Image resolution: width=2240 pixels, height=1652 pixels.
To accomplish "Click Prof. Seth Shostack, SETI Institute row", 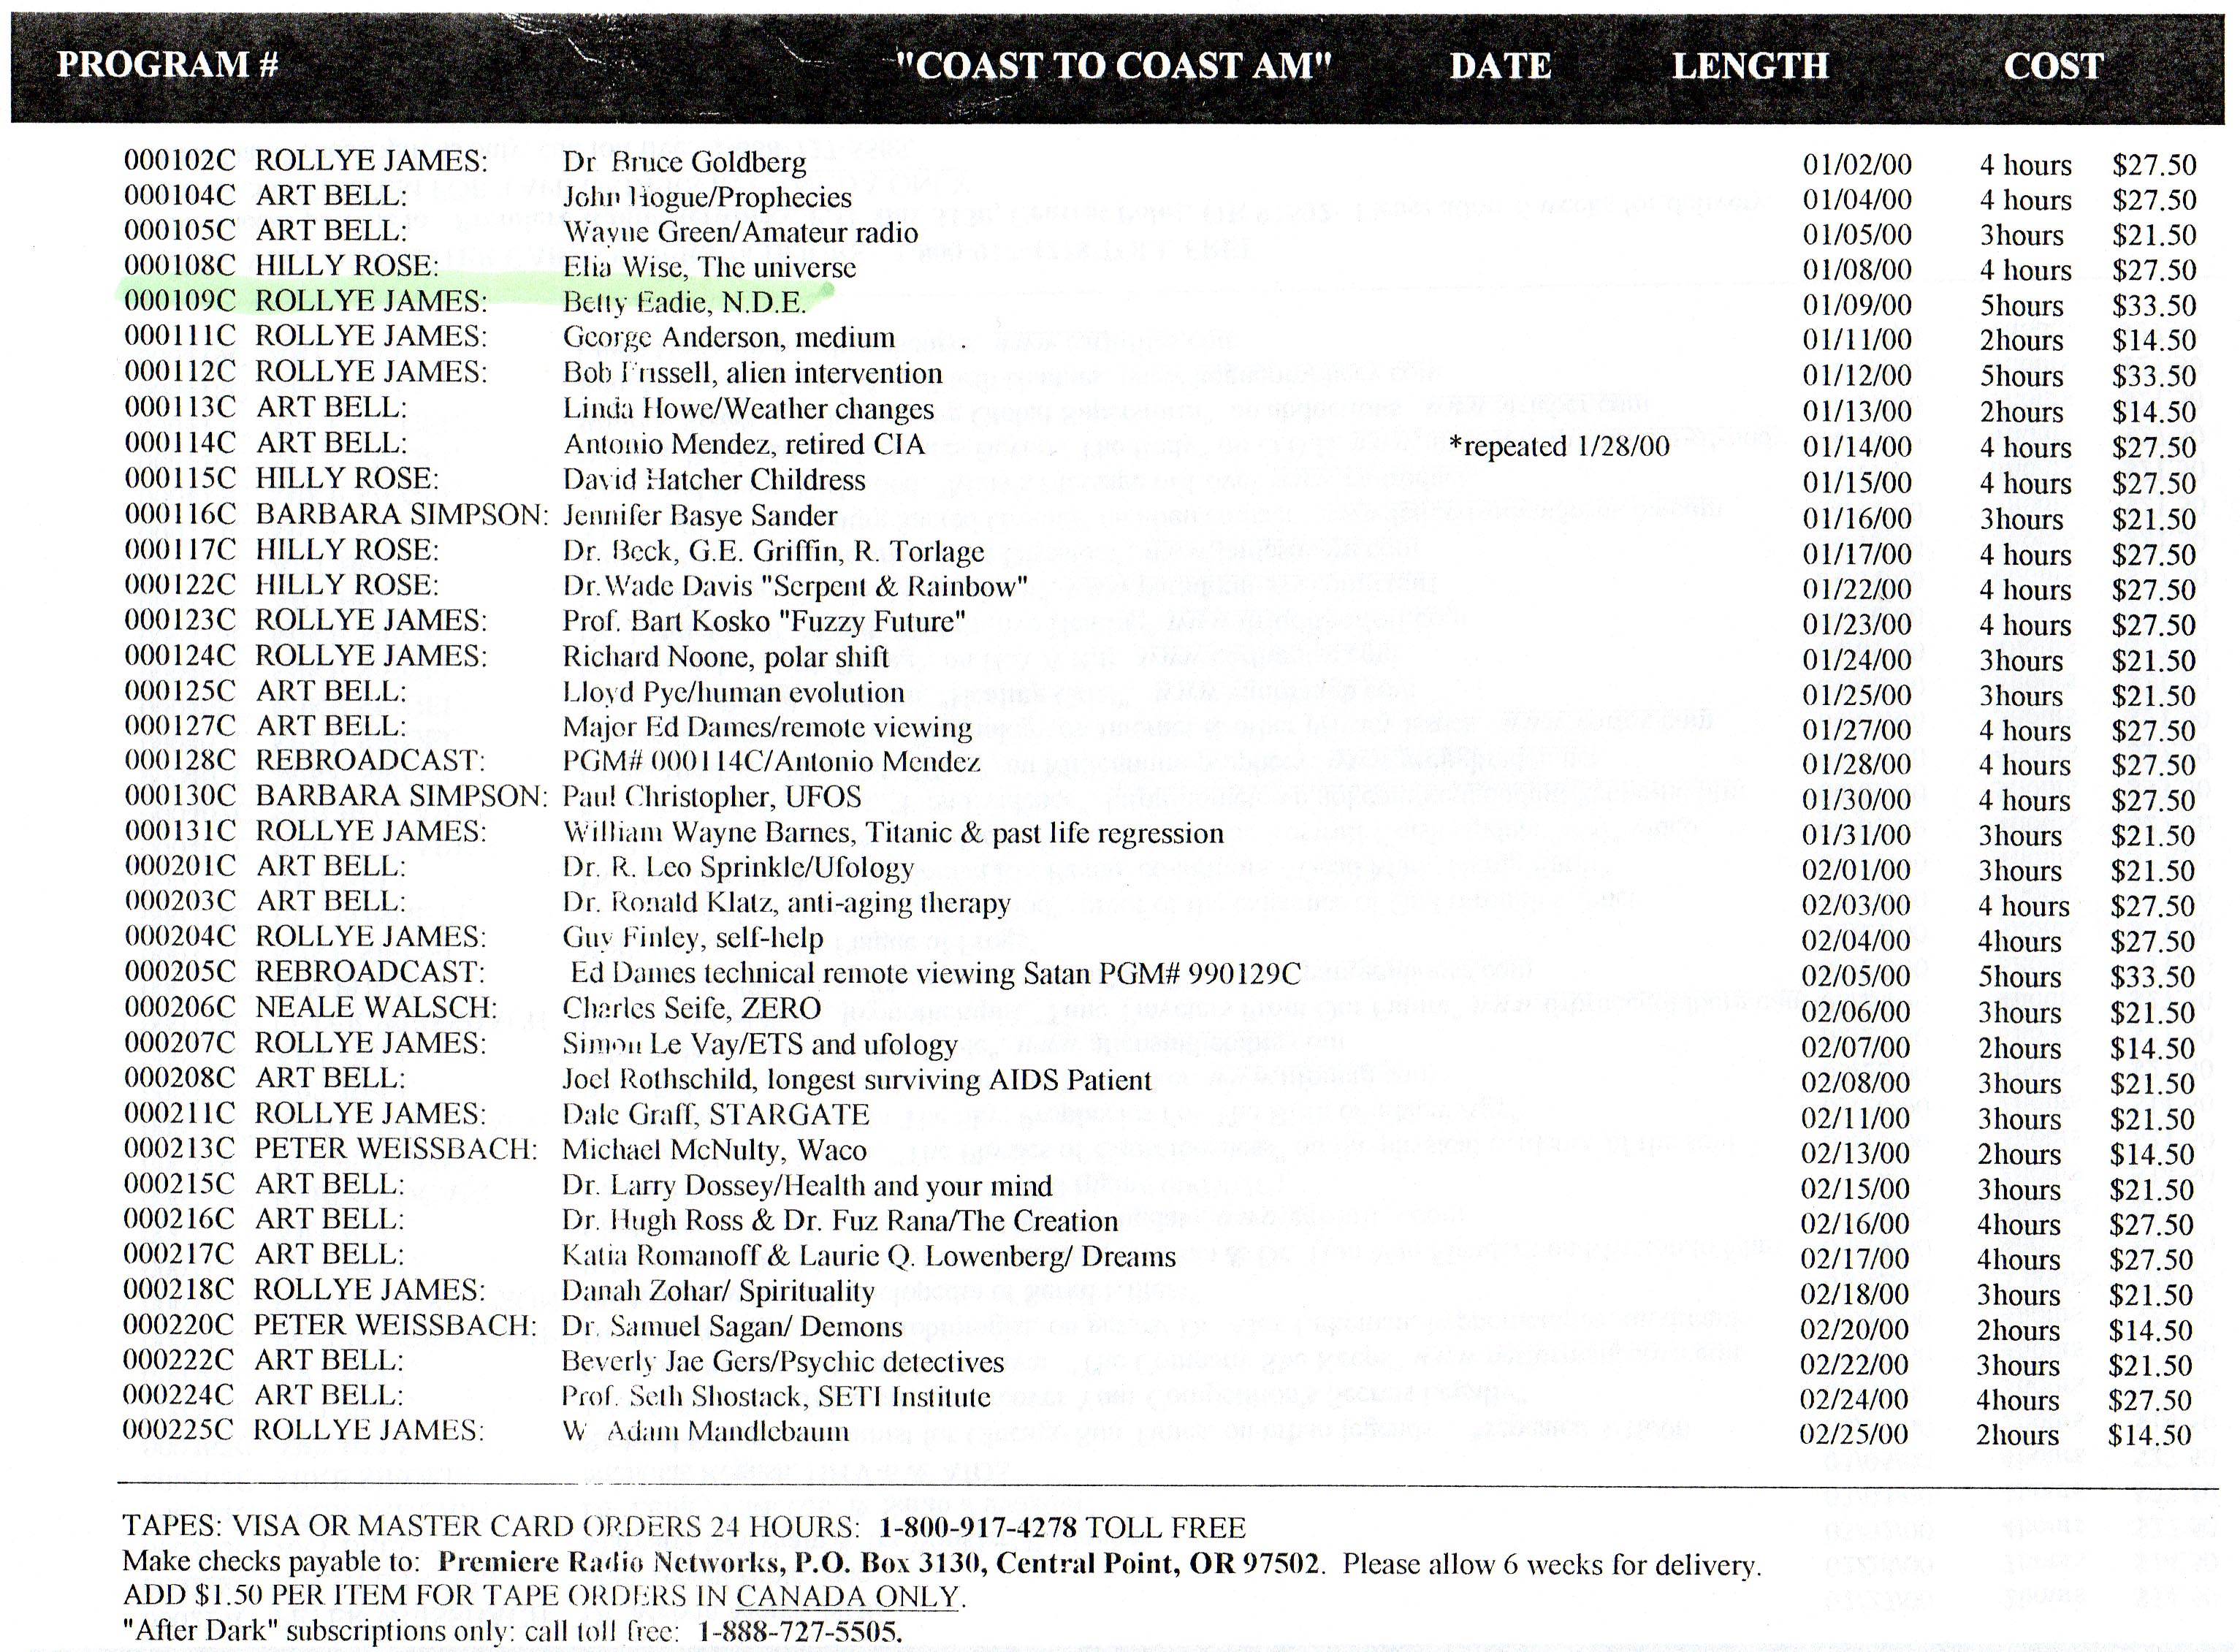I will 775,1397.
